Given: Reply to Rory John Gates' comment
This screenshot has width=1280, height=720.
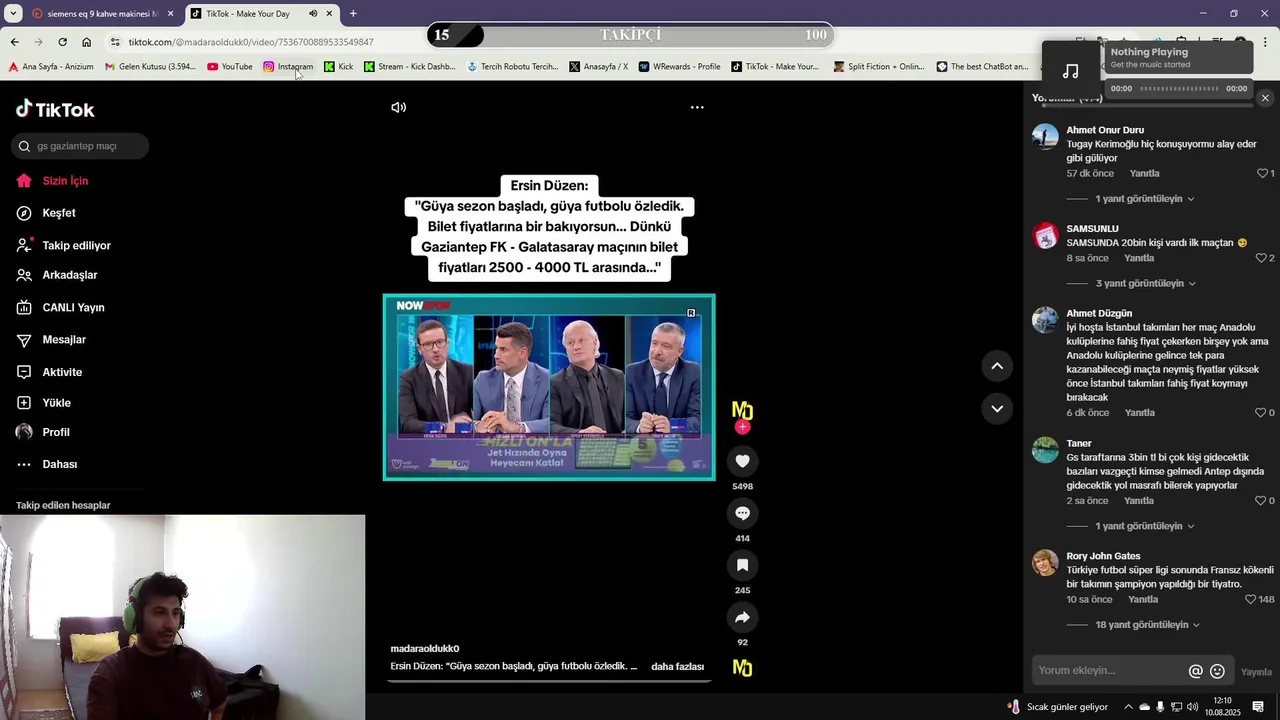Looking at the screenshot, I should [1143, 599].
